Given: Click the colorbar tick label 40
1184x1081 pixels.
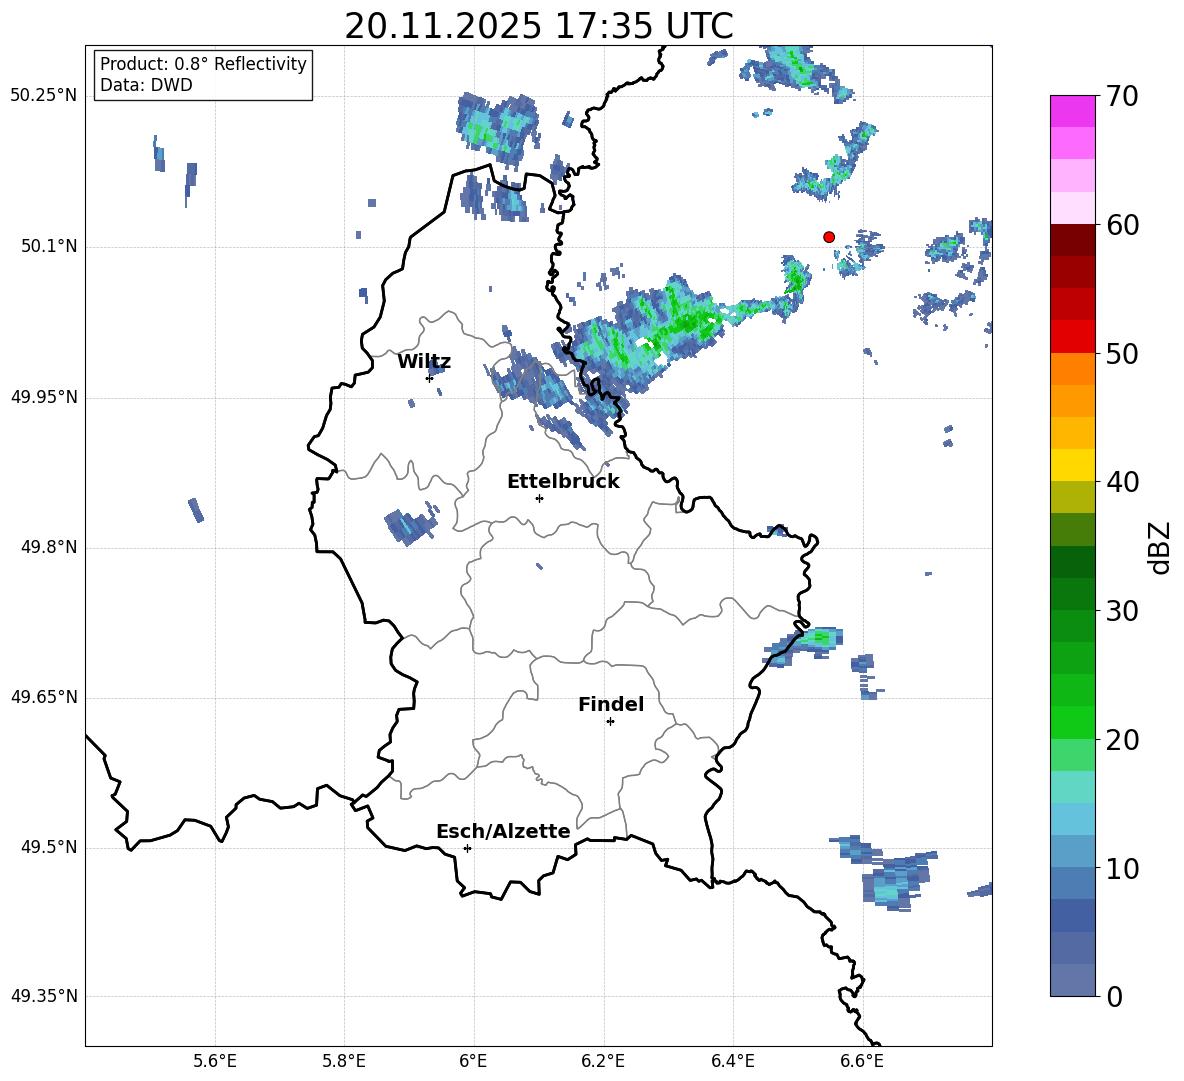Looking at the screenshot, I should tap(1123, 482).
